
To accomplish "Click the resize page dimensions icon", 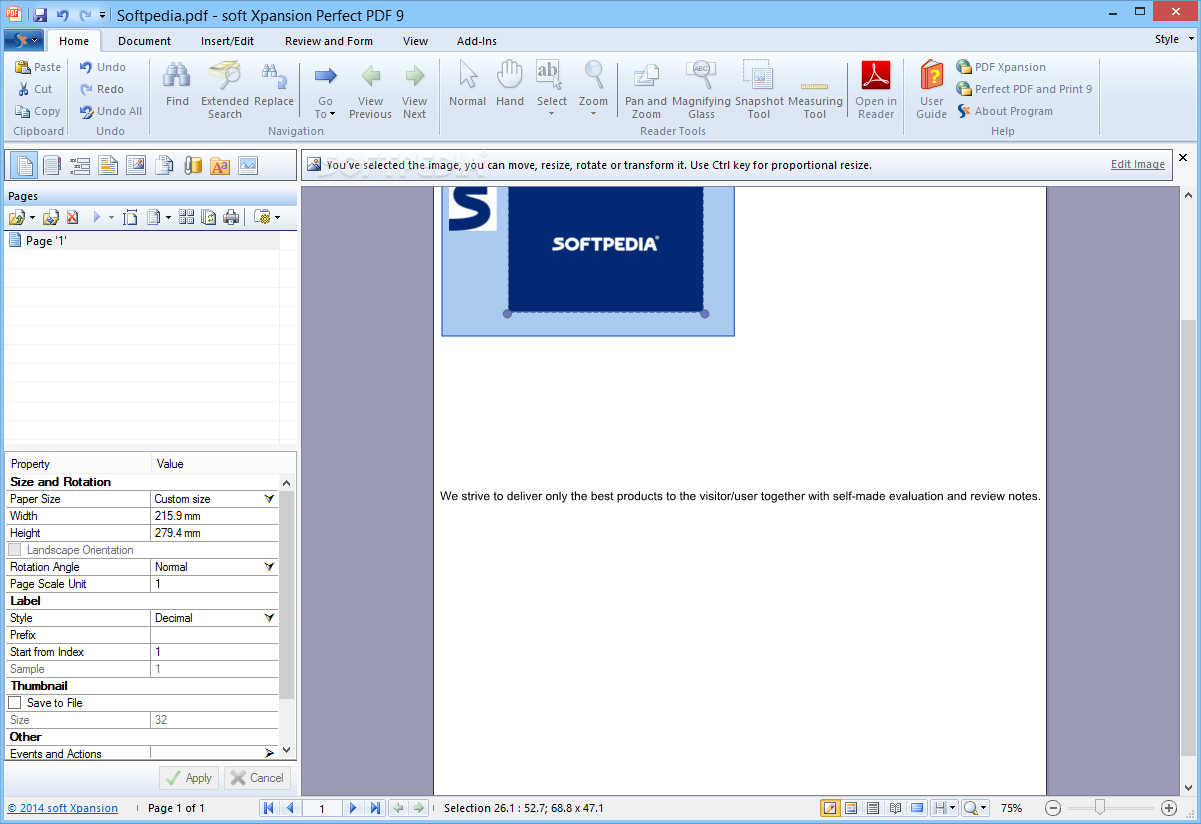I will [130, 217].
